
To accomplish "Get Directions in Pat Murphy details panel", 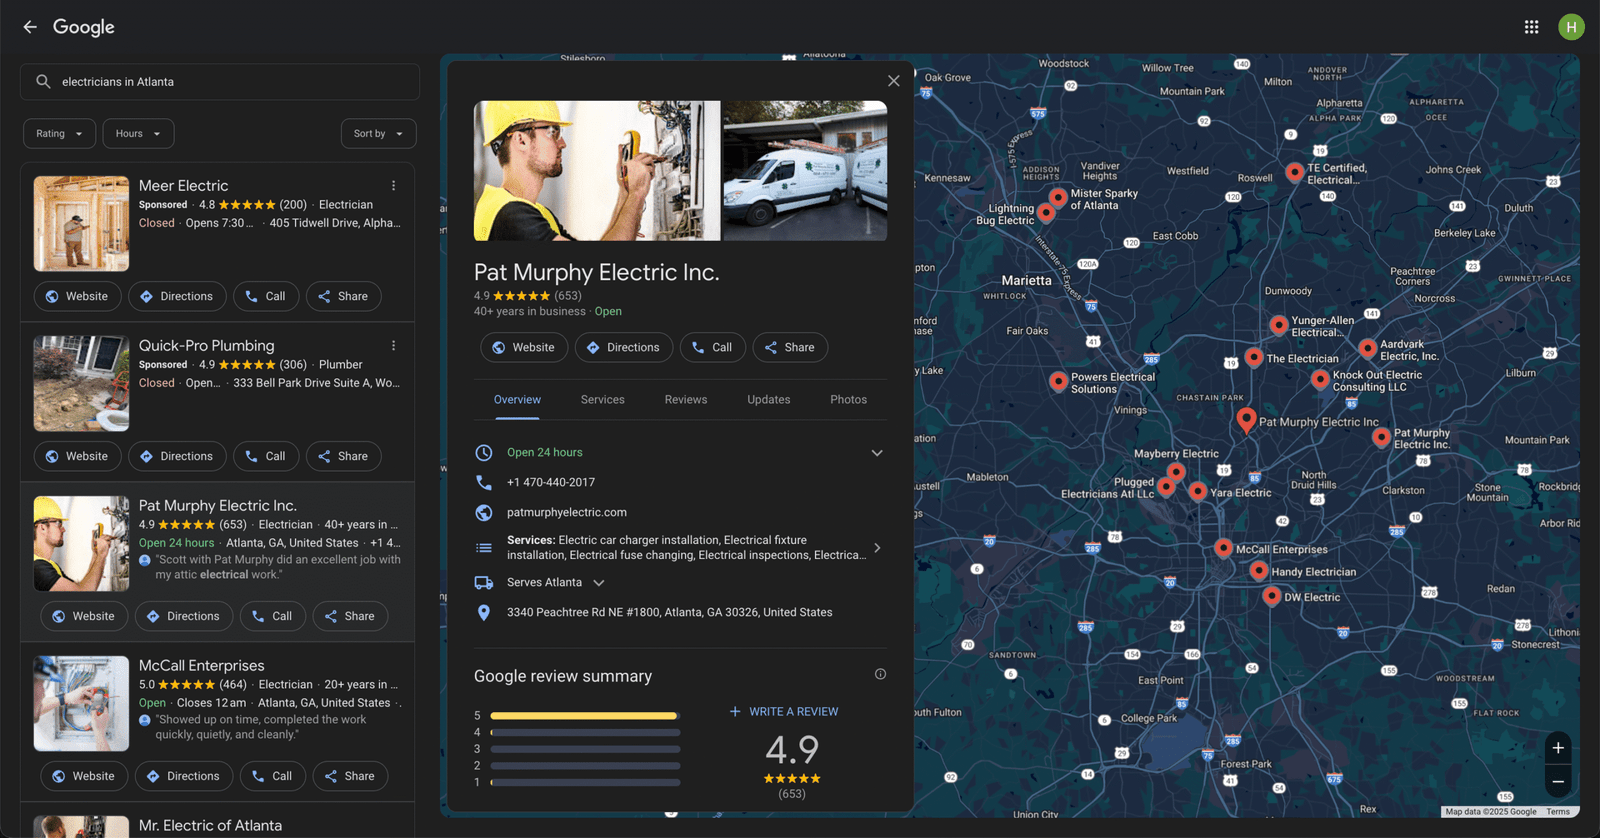I will pos(624,348).
